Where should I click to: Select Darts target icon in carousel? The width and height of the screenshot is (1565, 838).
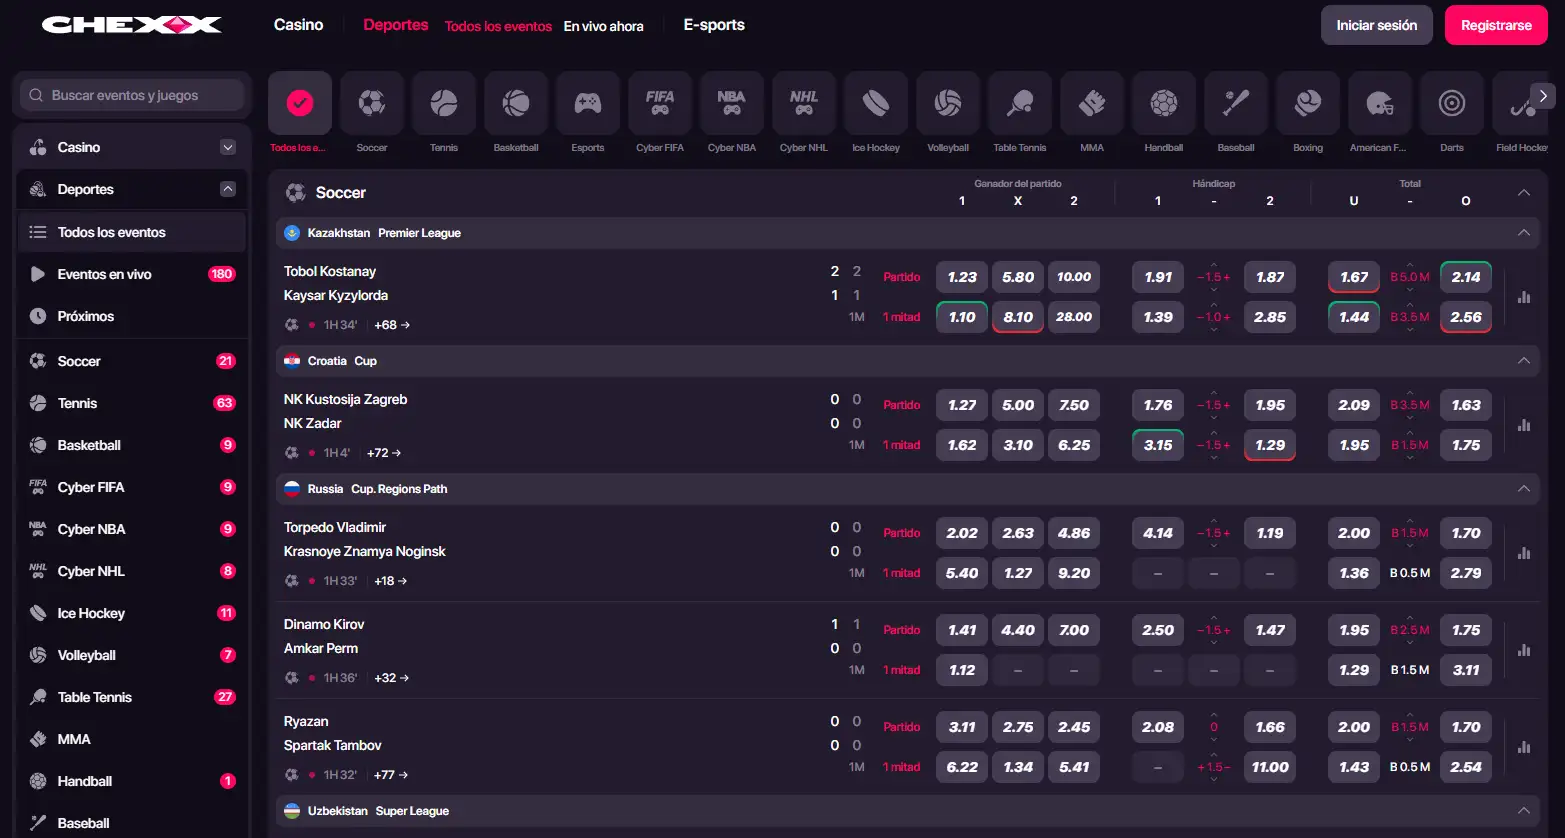tap(1452, 103)
